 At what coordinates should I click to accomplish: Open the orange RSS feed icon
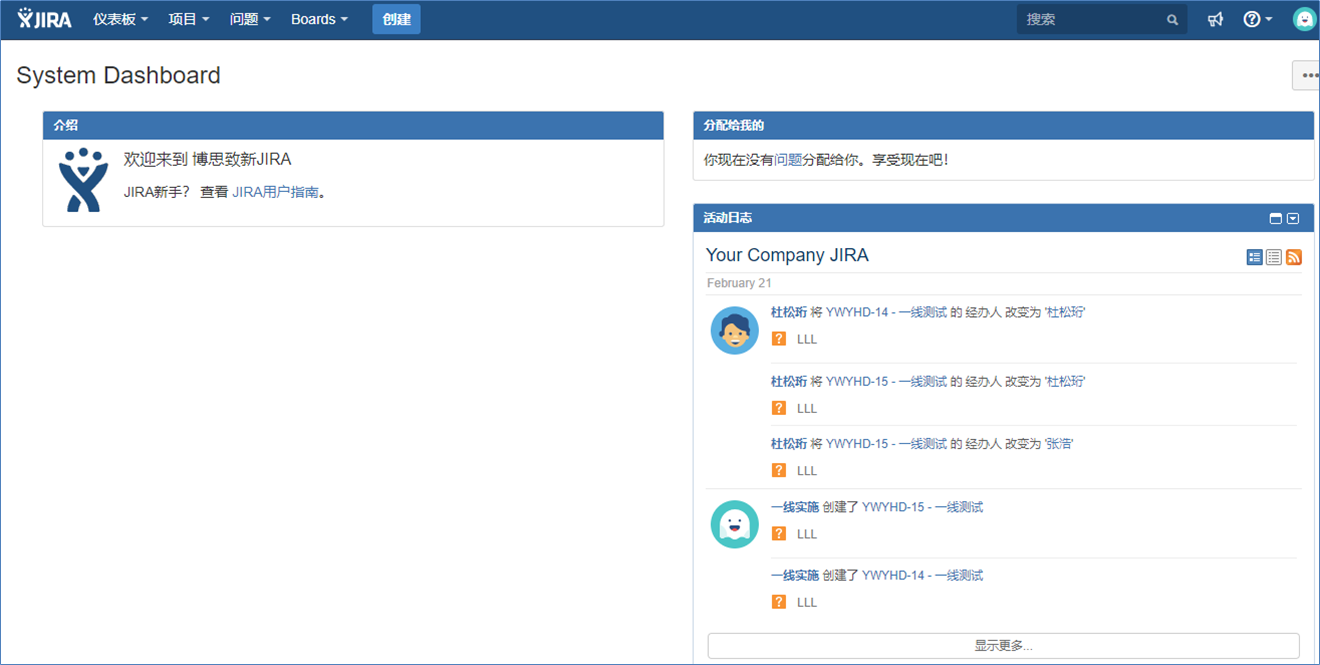(1294, 257)
